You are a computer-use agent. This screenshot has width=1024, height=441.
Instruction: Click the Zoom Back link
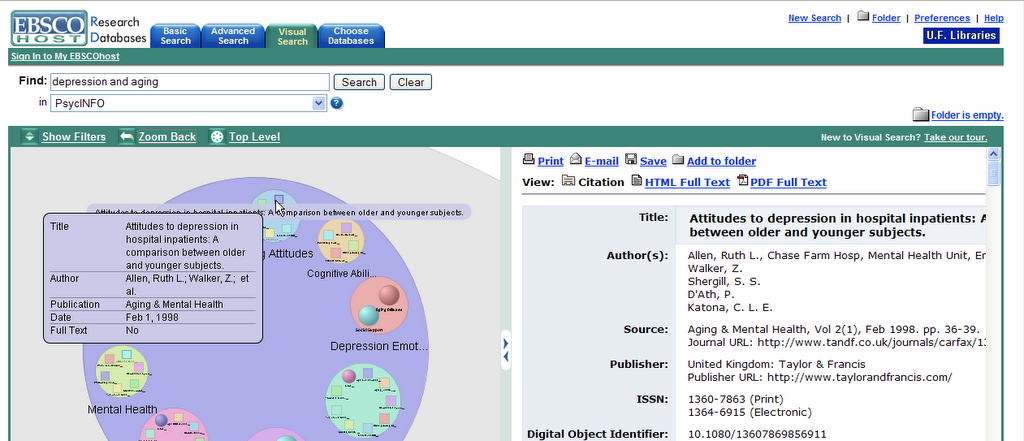tap(167, 137)
